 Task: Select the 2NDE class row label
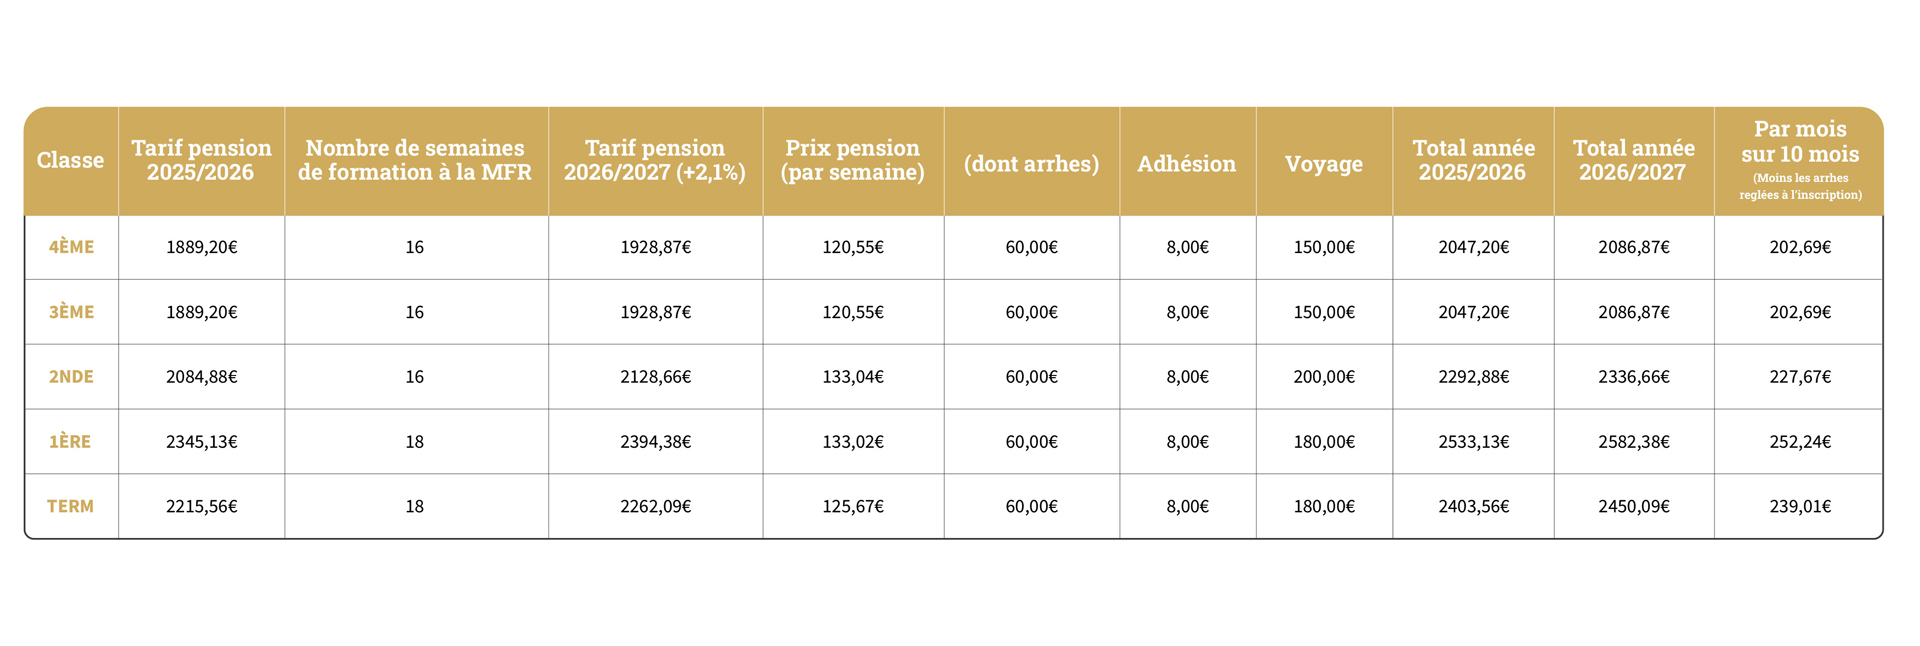(x=71, y=377)
